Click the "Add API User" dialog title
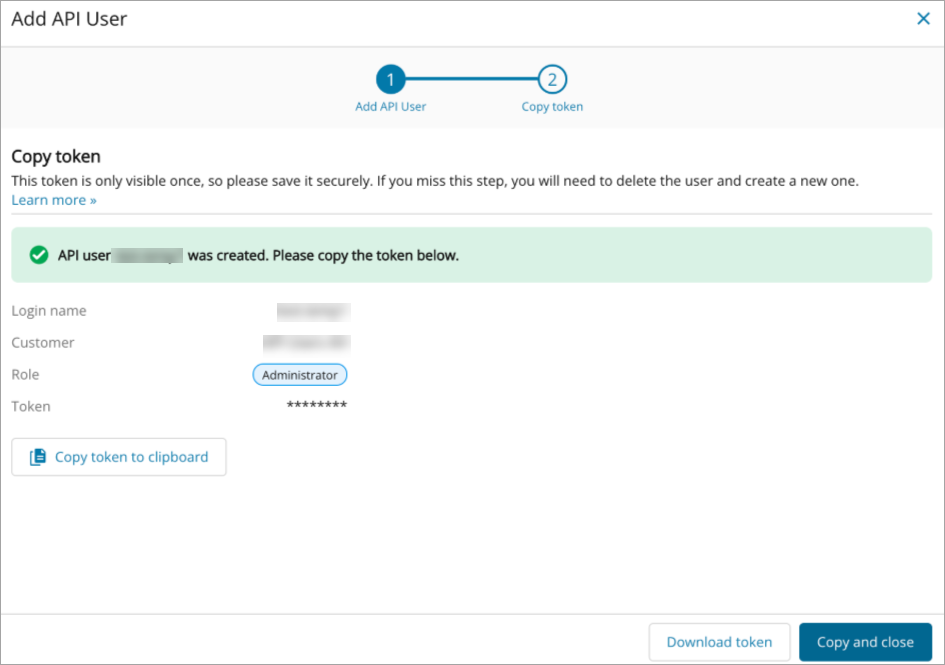945x665 pixels. point(69,19)
